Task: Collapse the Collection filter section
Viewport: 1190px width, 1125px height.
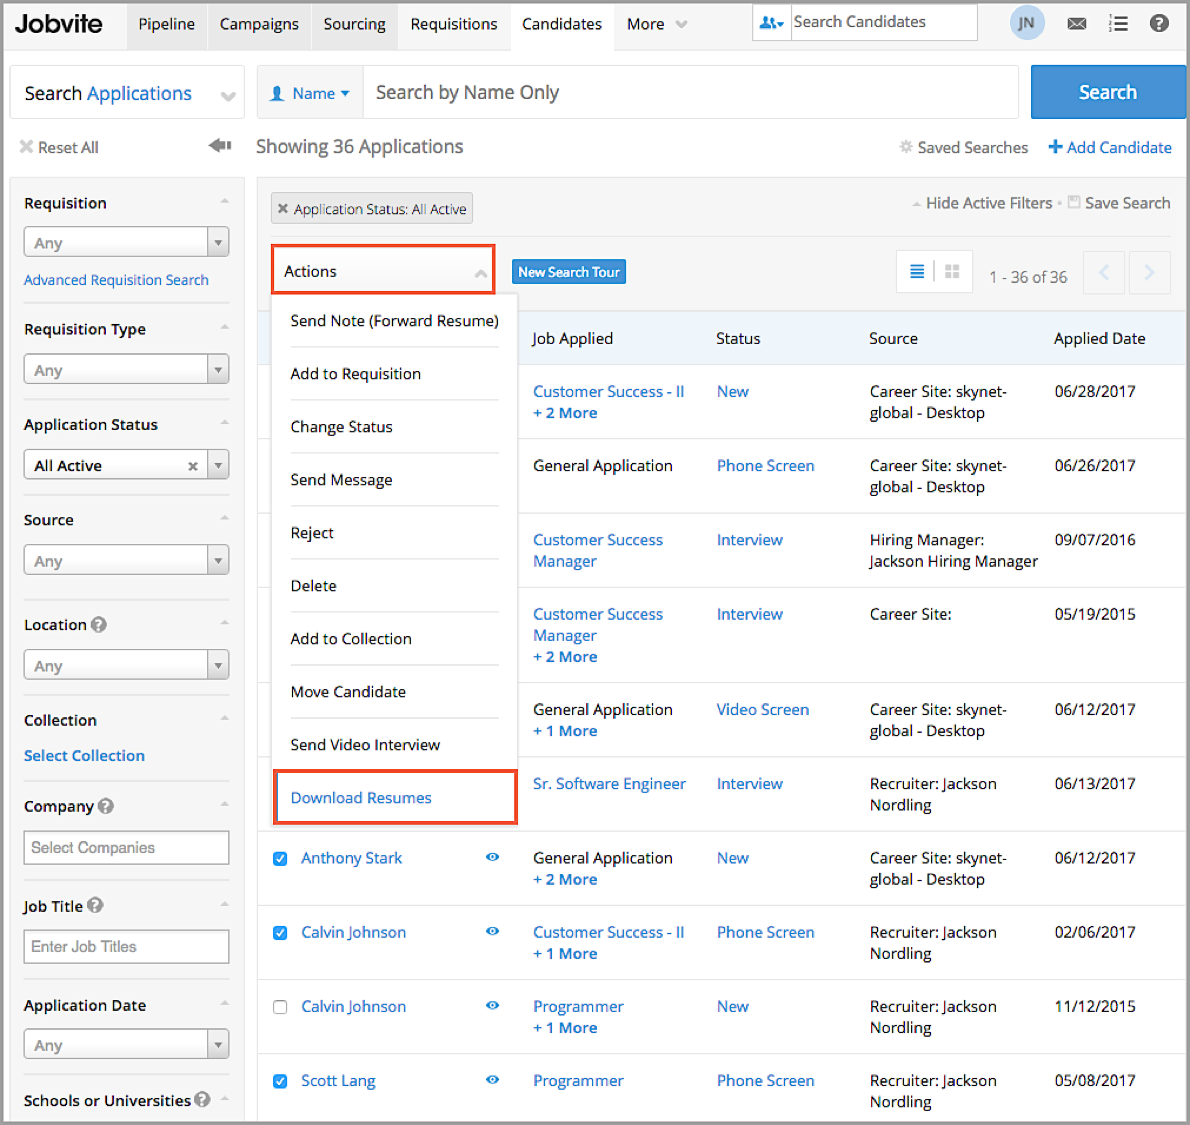Action: coord(224,718)
